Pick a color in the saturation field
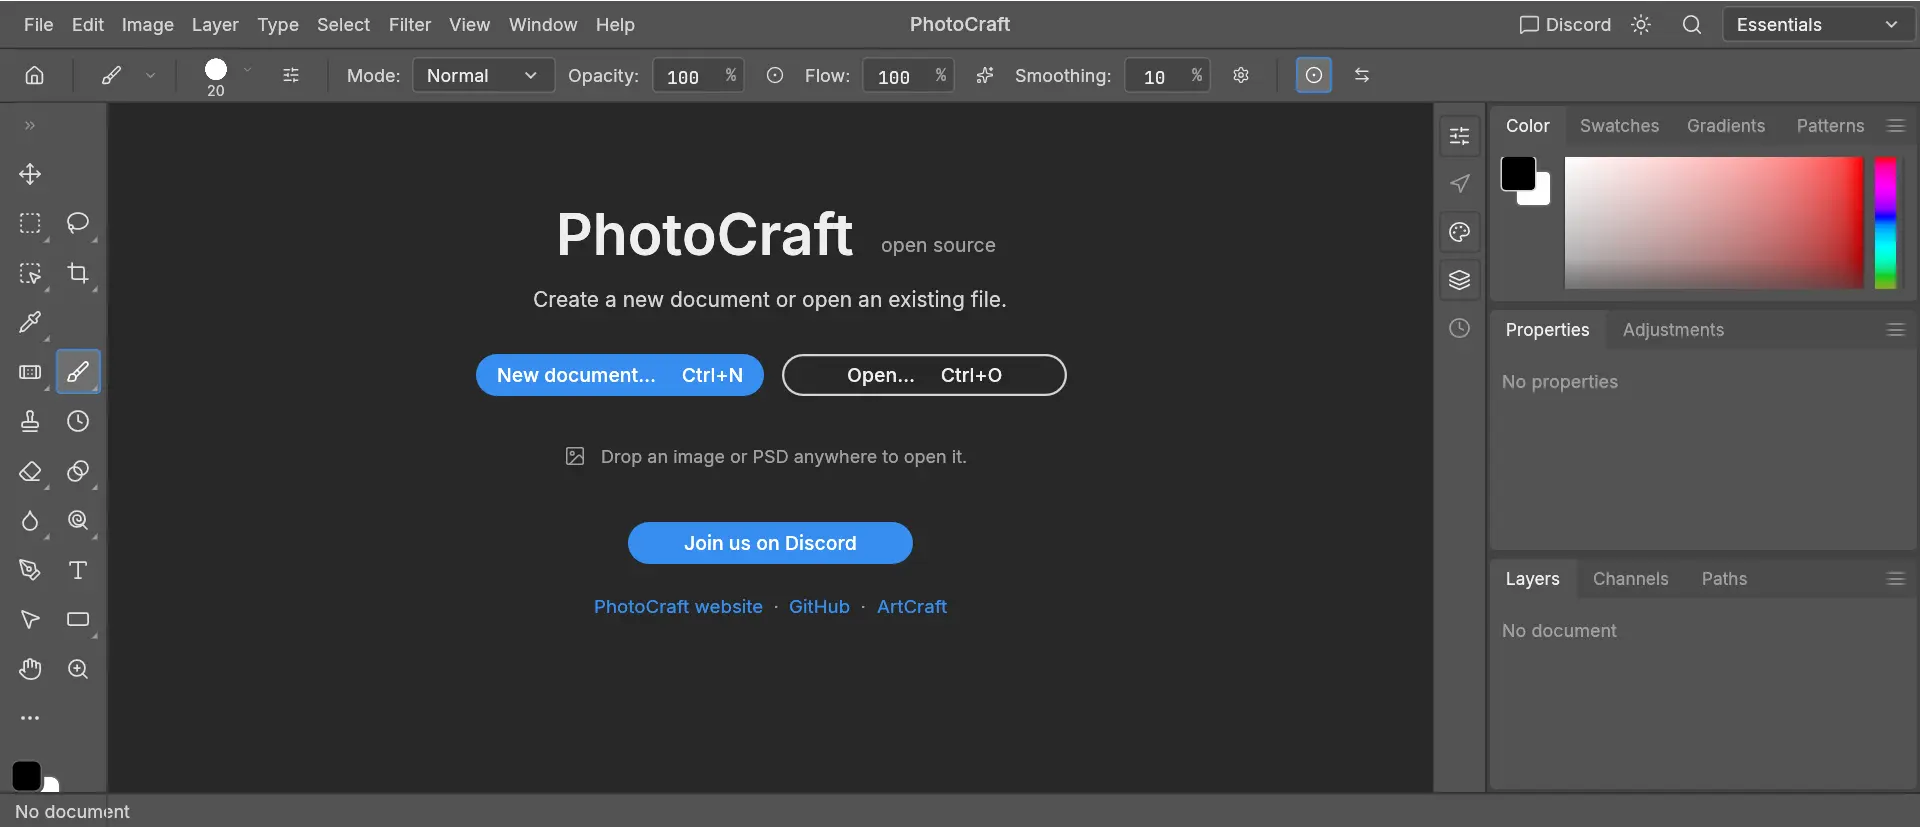 pos(1714,223)
